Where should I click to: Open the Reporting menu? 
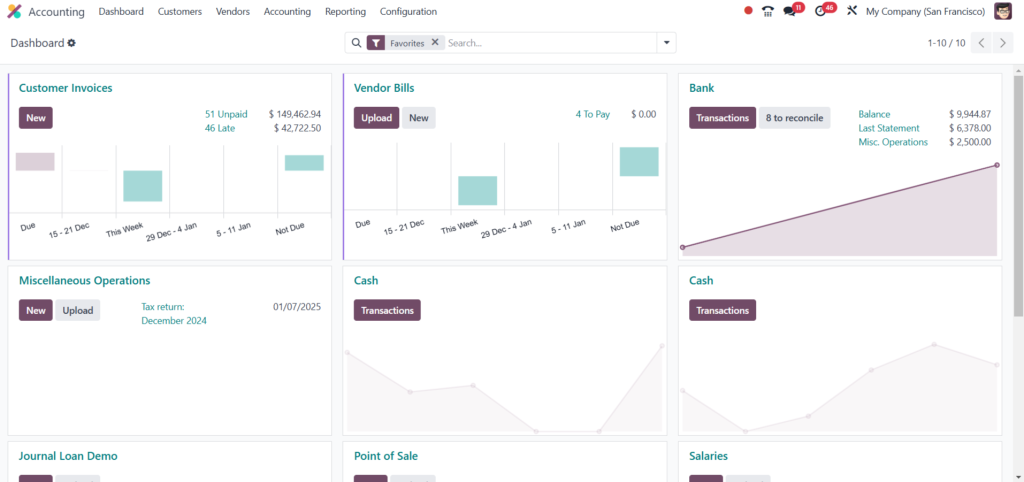(x=345, y=12)
